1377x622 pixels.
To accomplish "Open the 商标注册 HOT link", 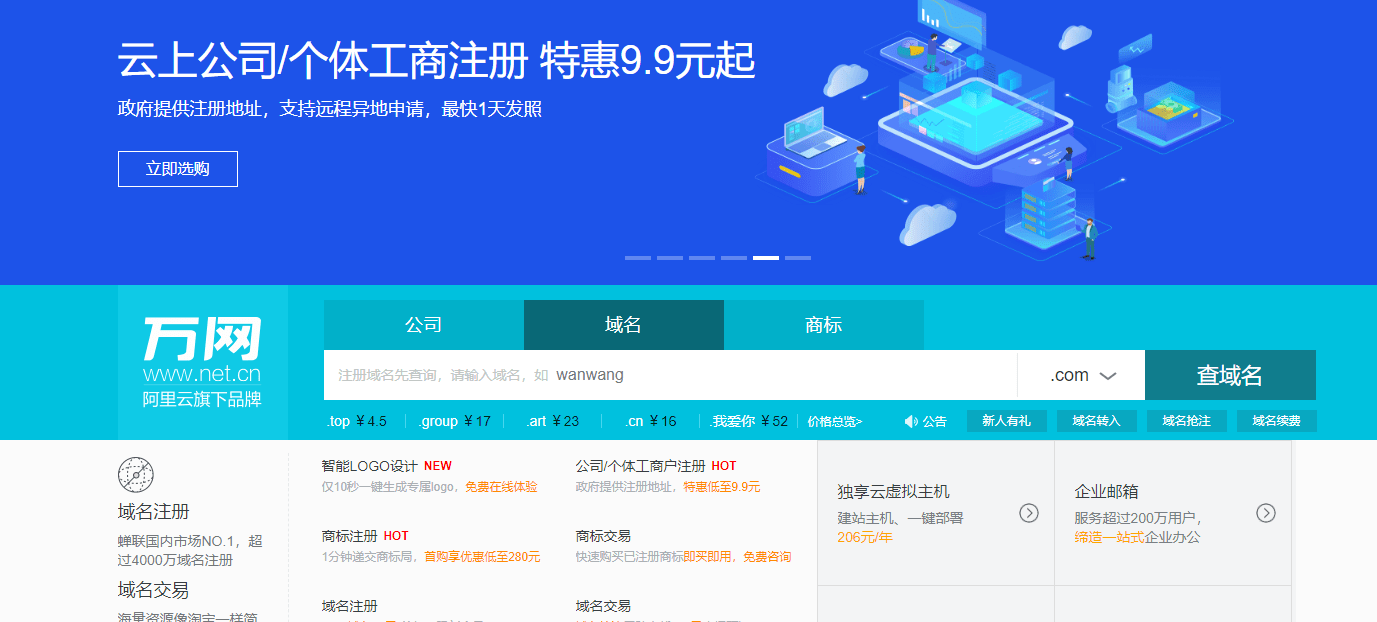I will [365, 536].
